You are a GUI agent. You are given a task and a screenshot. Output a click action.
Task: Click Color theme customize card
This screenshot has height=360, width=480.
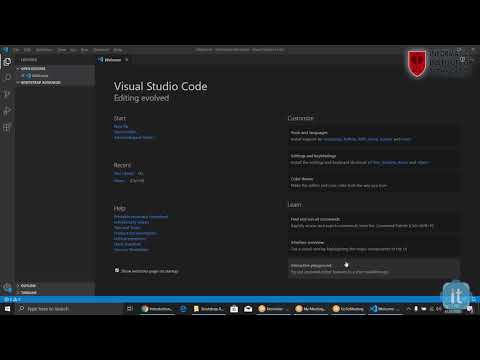[373, 182]
